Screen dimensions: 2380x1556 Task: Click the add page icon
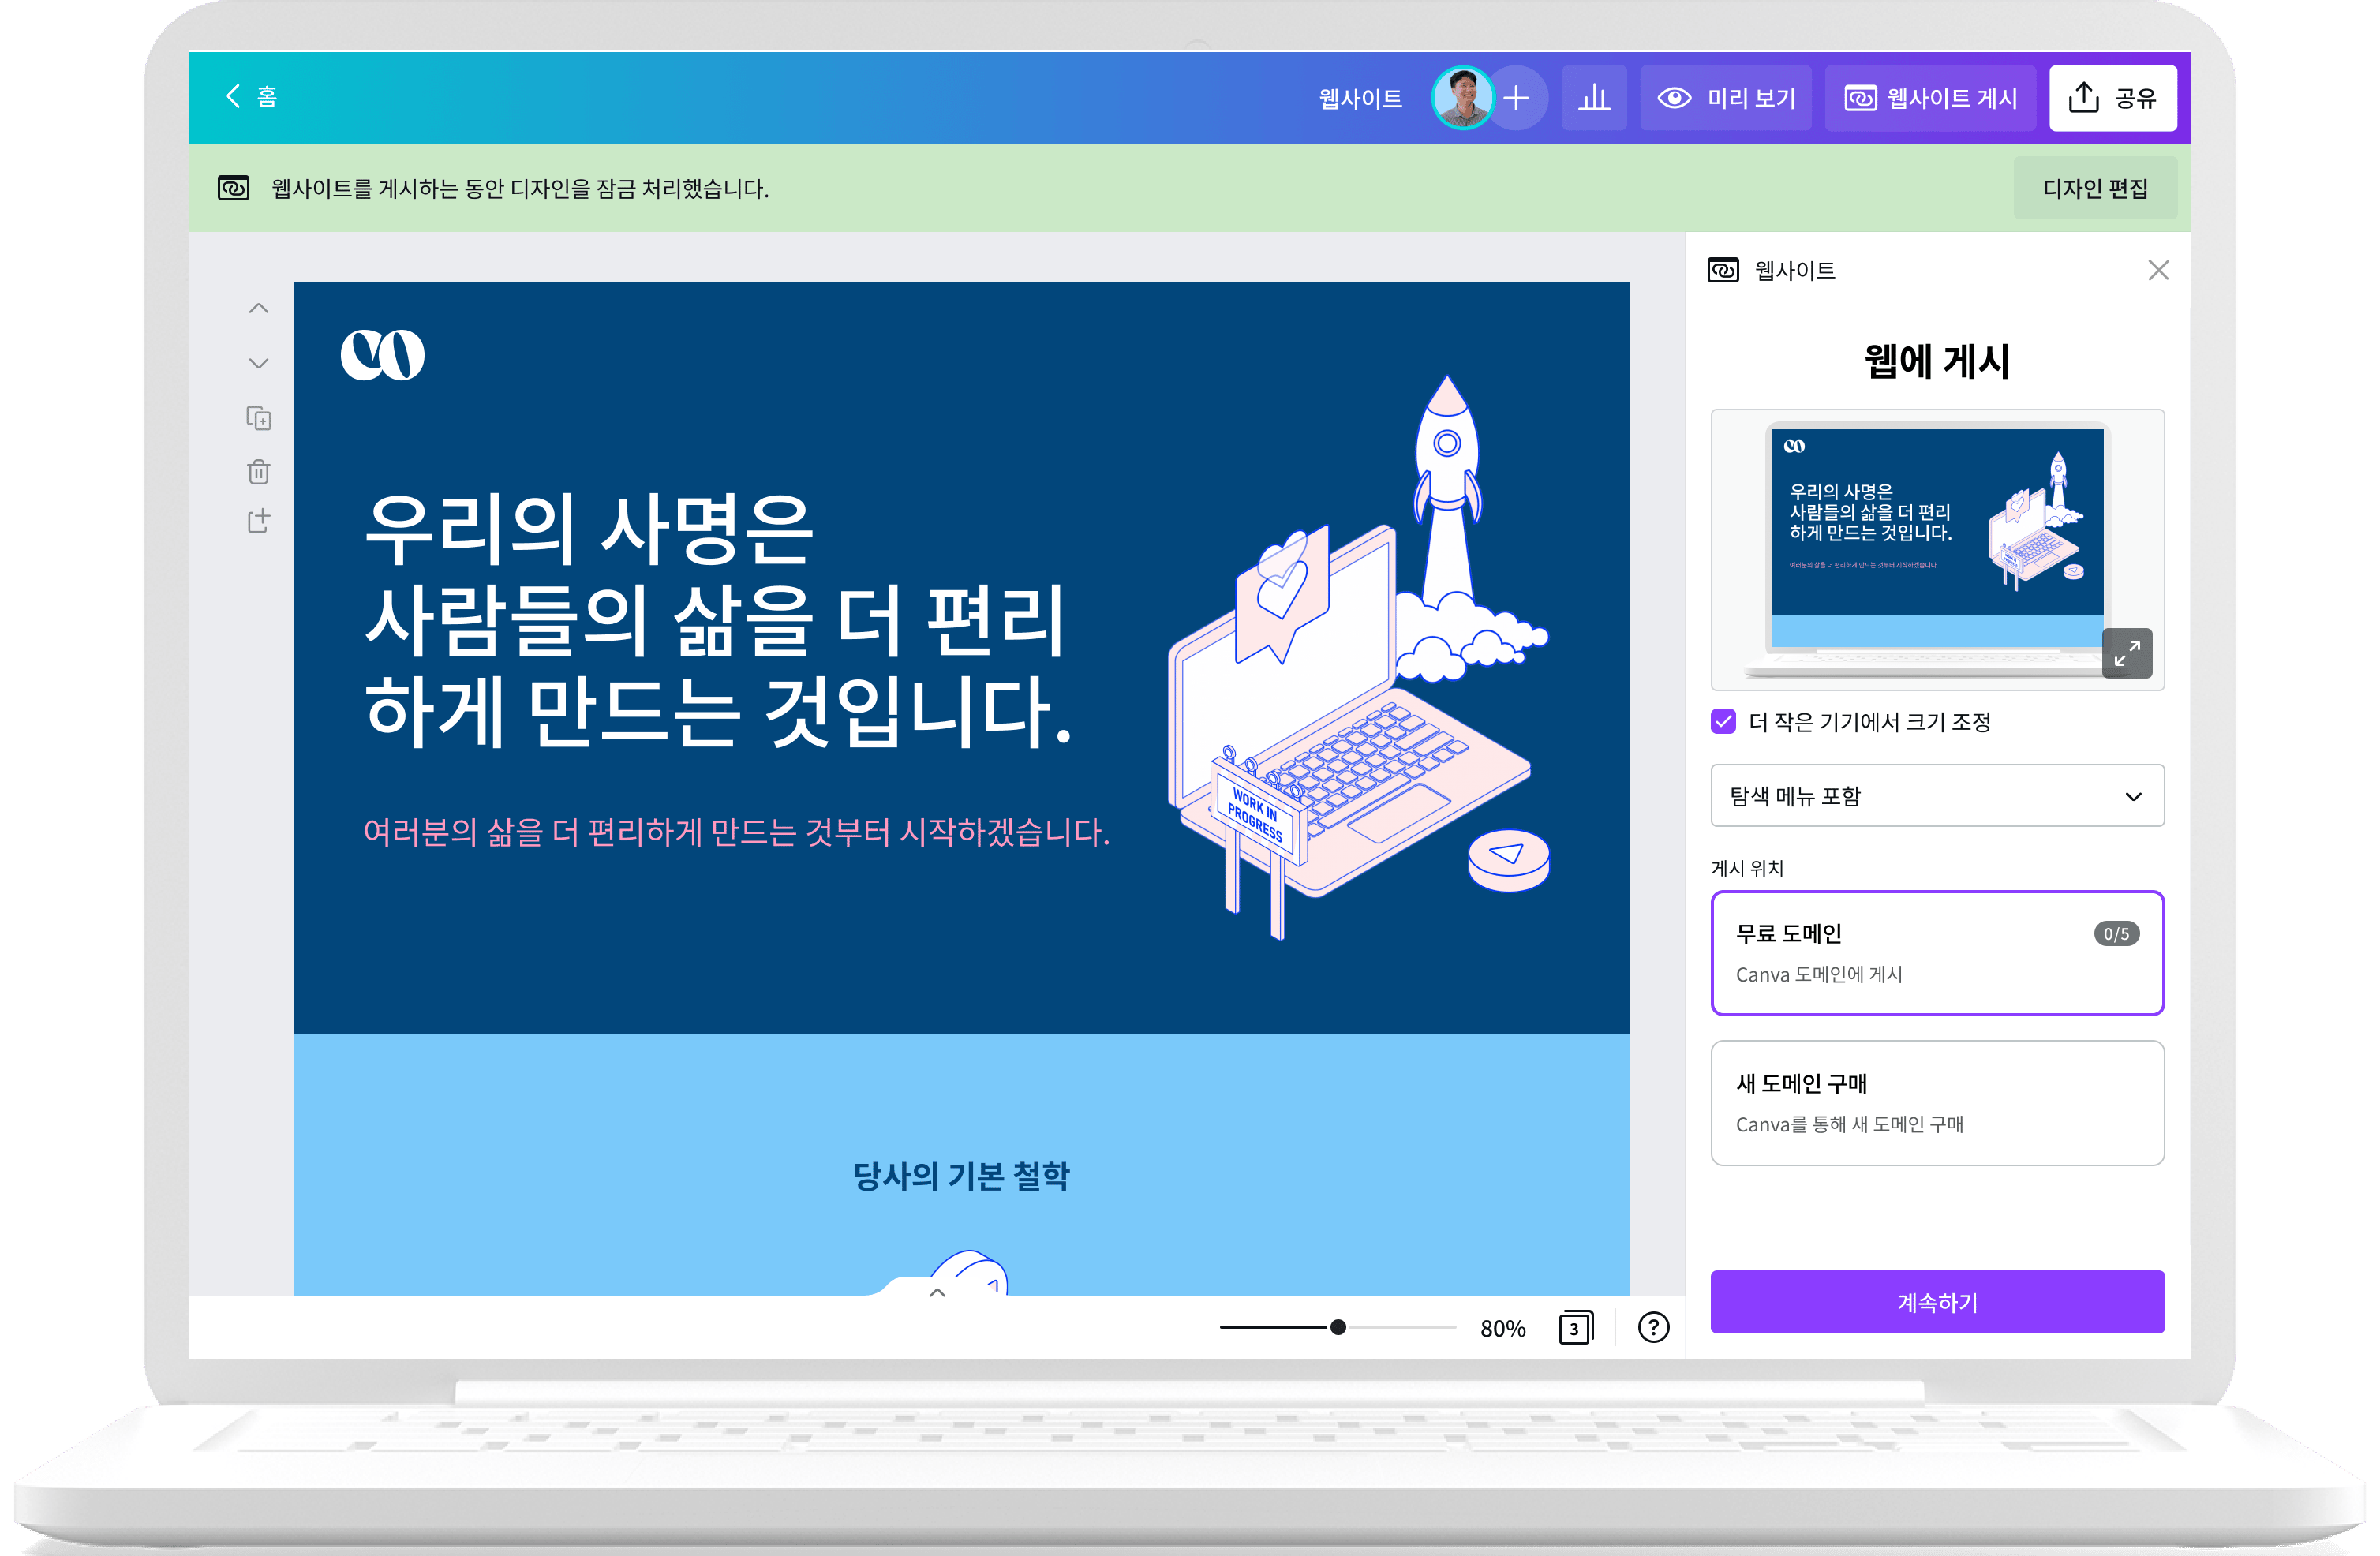[x=259, y=521]
